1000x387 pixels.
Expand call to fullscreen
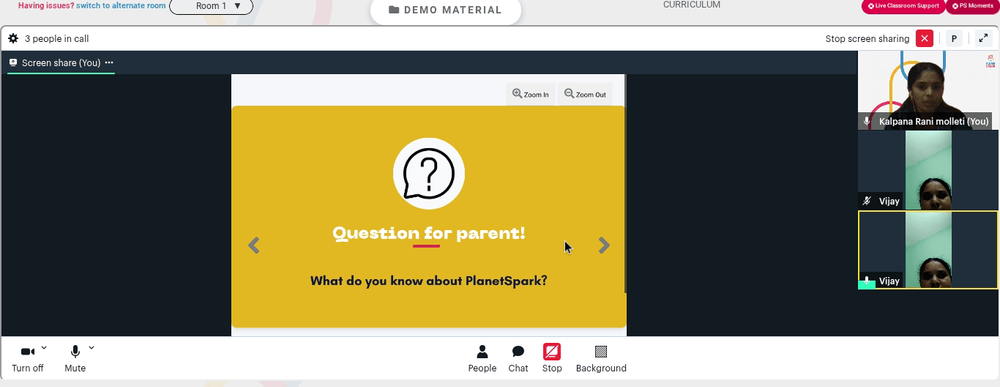point(983,38)
